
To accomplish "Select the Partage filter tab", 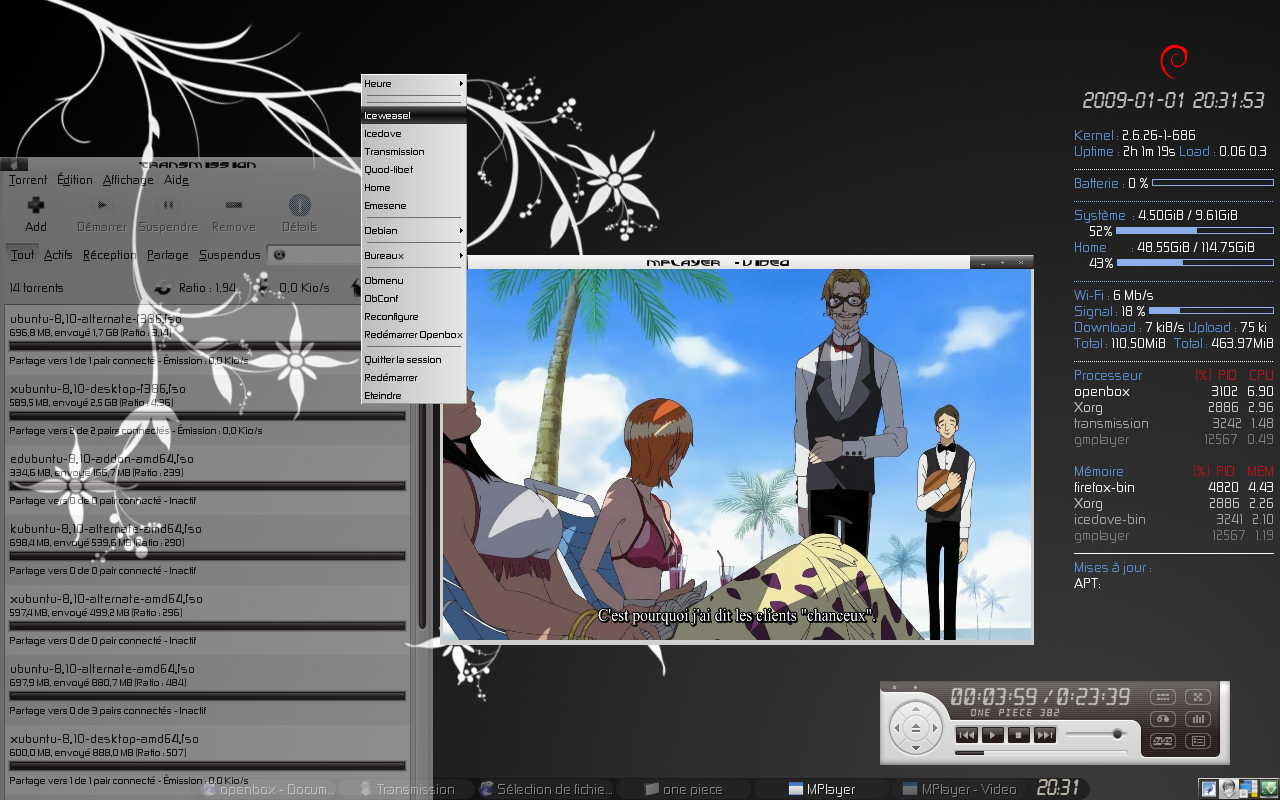I will (x=167, y=255).
